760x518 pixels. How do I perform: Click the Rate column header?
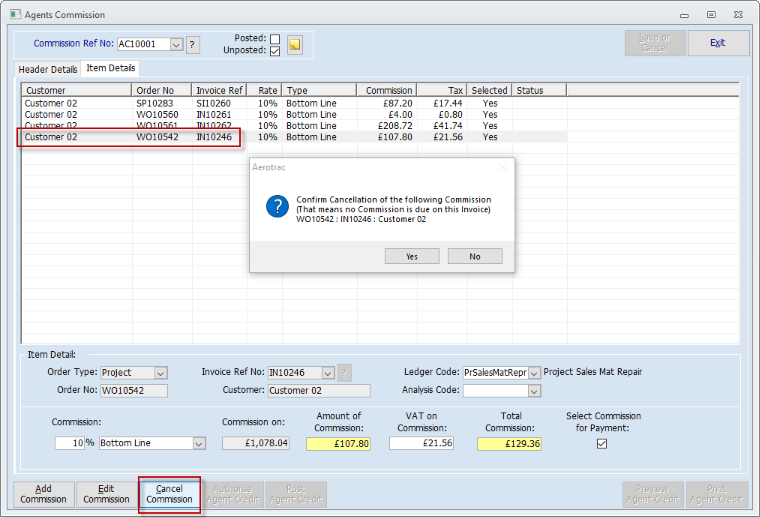pos(264,90)
